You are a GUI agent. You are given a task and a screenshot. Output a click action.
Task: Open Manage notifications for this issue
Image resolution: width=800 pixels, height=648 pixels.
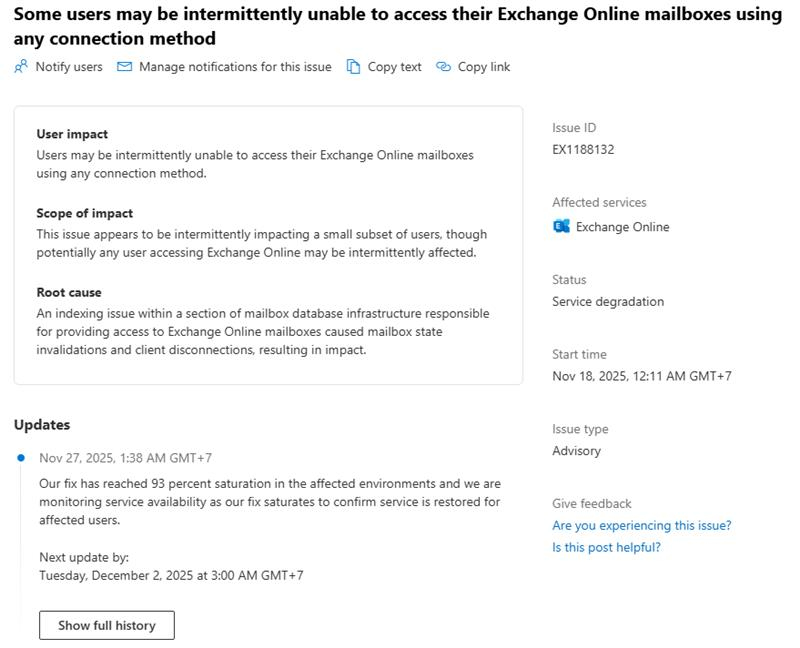235,67
